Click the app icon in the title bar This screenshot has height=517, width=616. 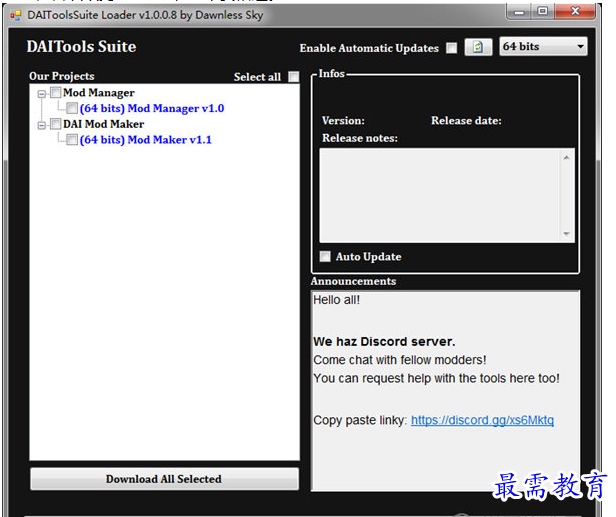click(x=16, y=15)
